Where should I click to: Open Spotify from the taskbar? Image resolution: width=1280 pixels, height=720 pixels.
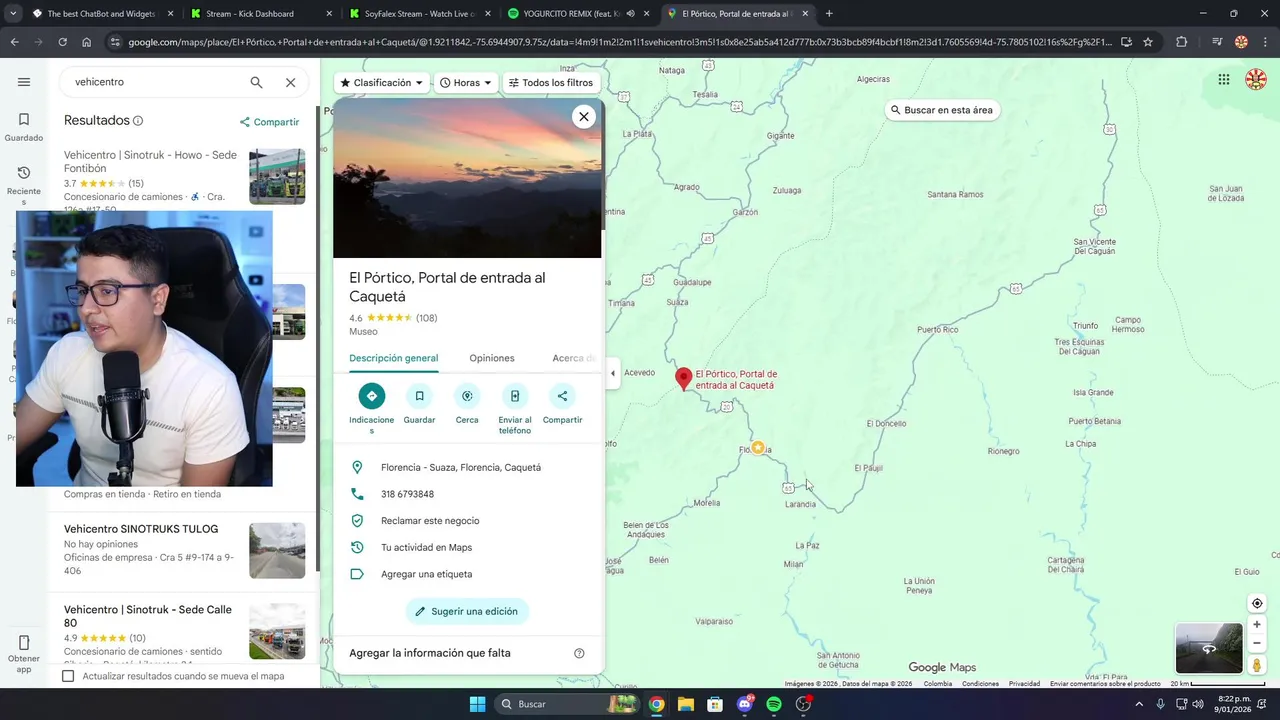[774, 704]
